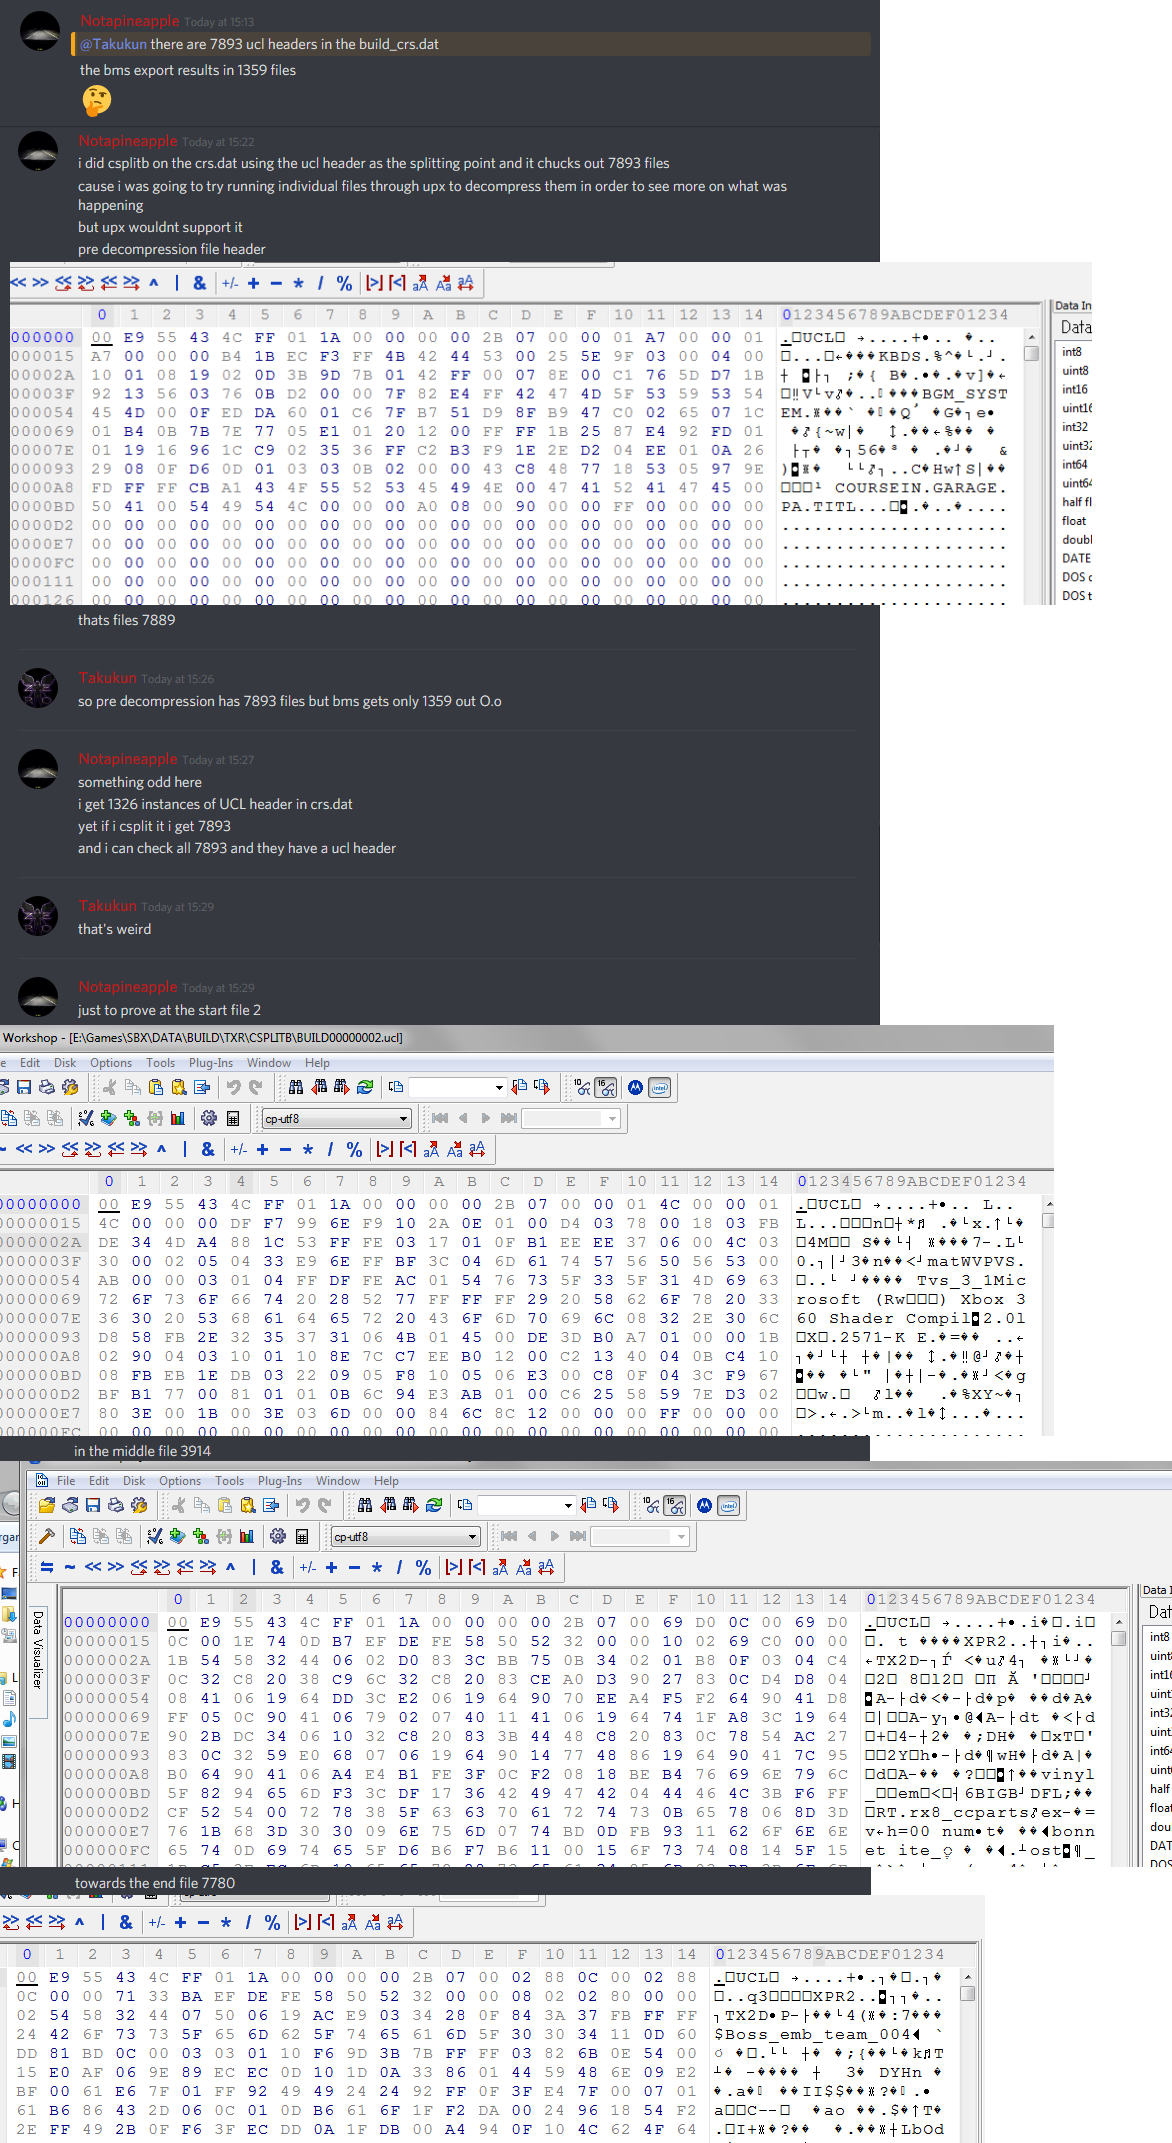Toggle hex offsets button in BUILD00000002.ucl window

point(606,1087)
